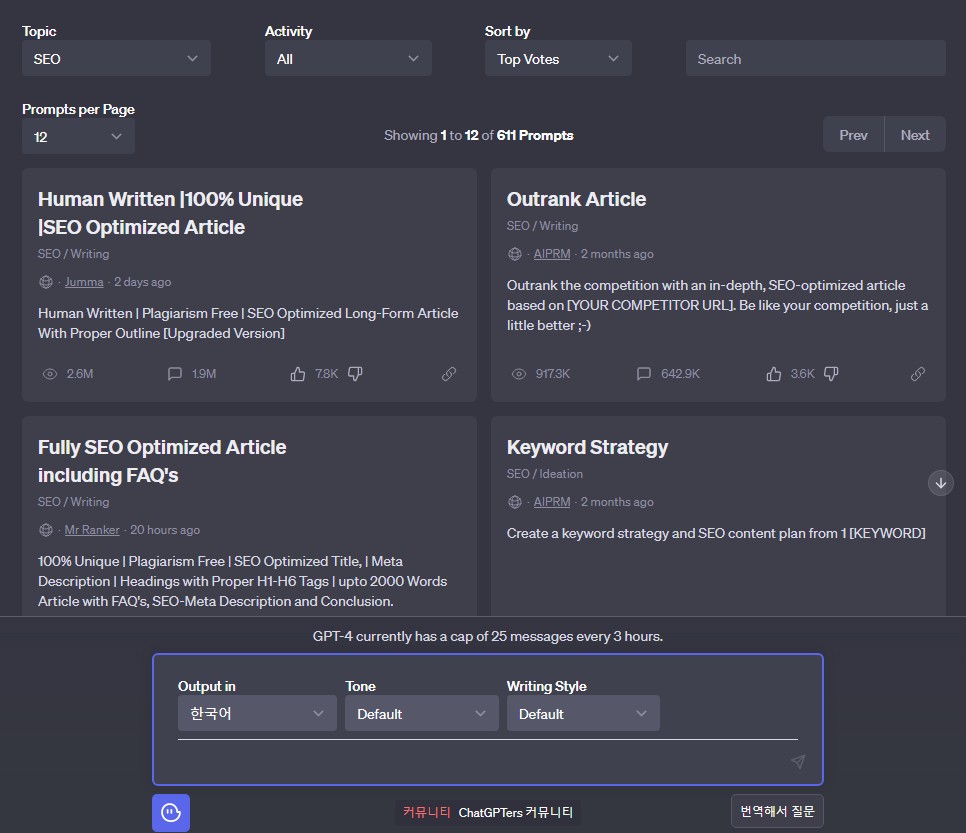Open AIPRM author link on Keyword Strategy
The image size is (966, 833).
551,502
